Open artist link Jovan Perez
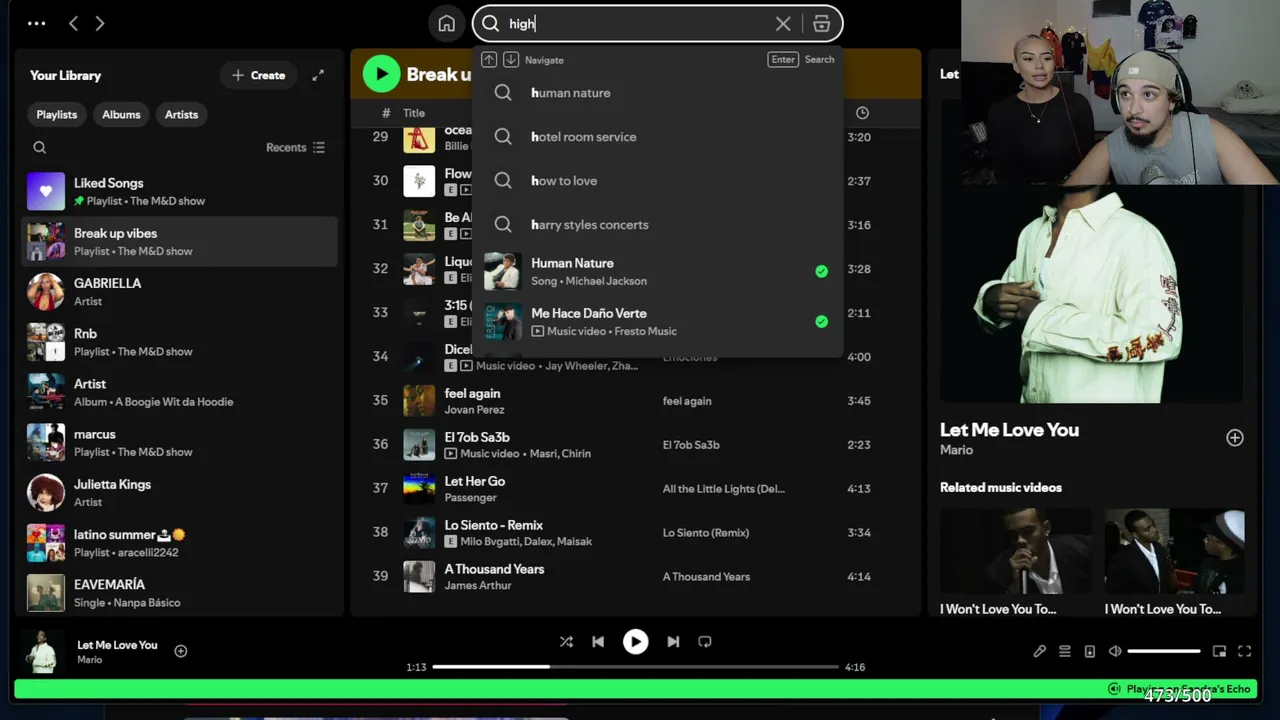Viewport: 1280px width, 720px height. [474, 410]
